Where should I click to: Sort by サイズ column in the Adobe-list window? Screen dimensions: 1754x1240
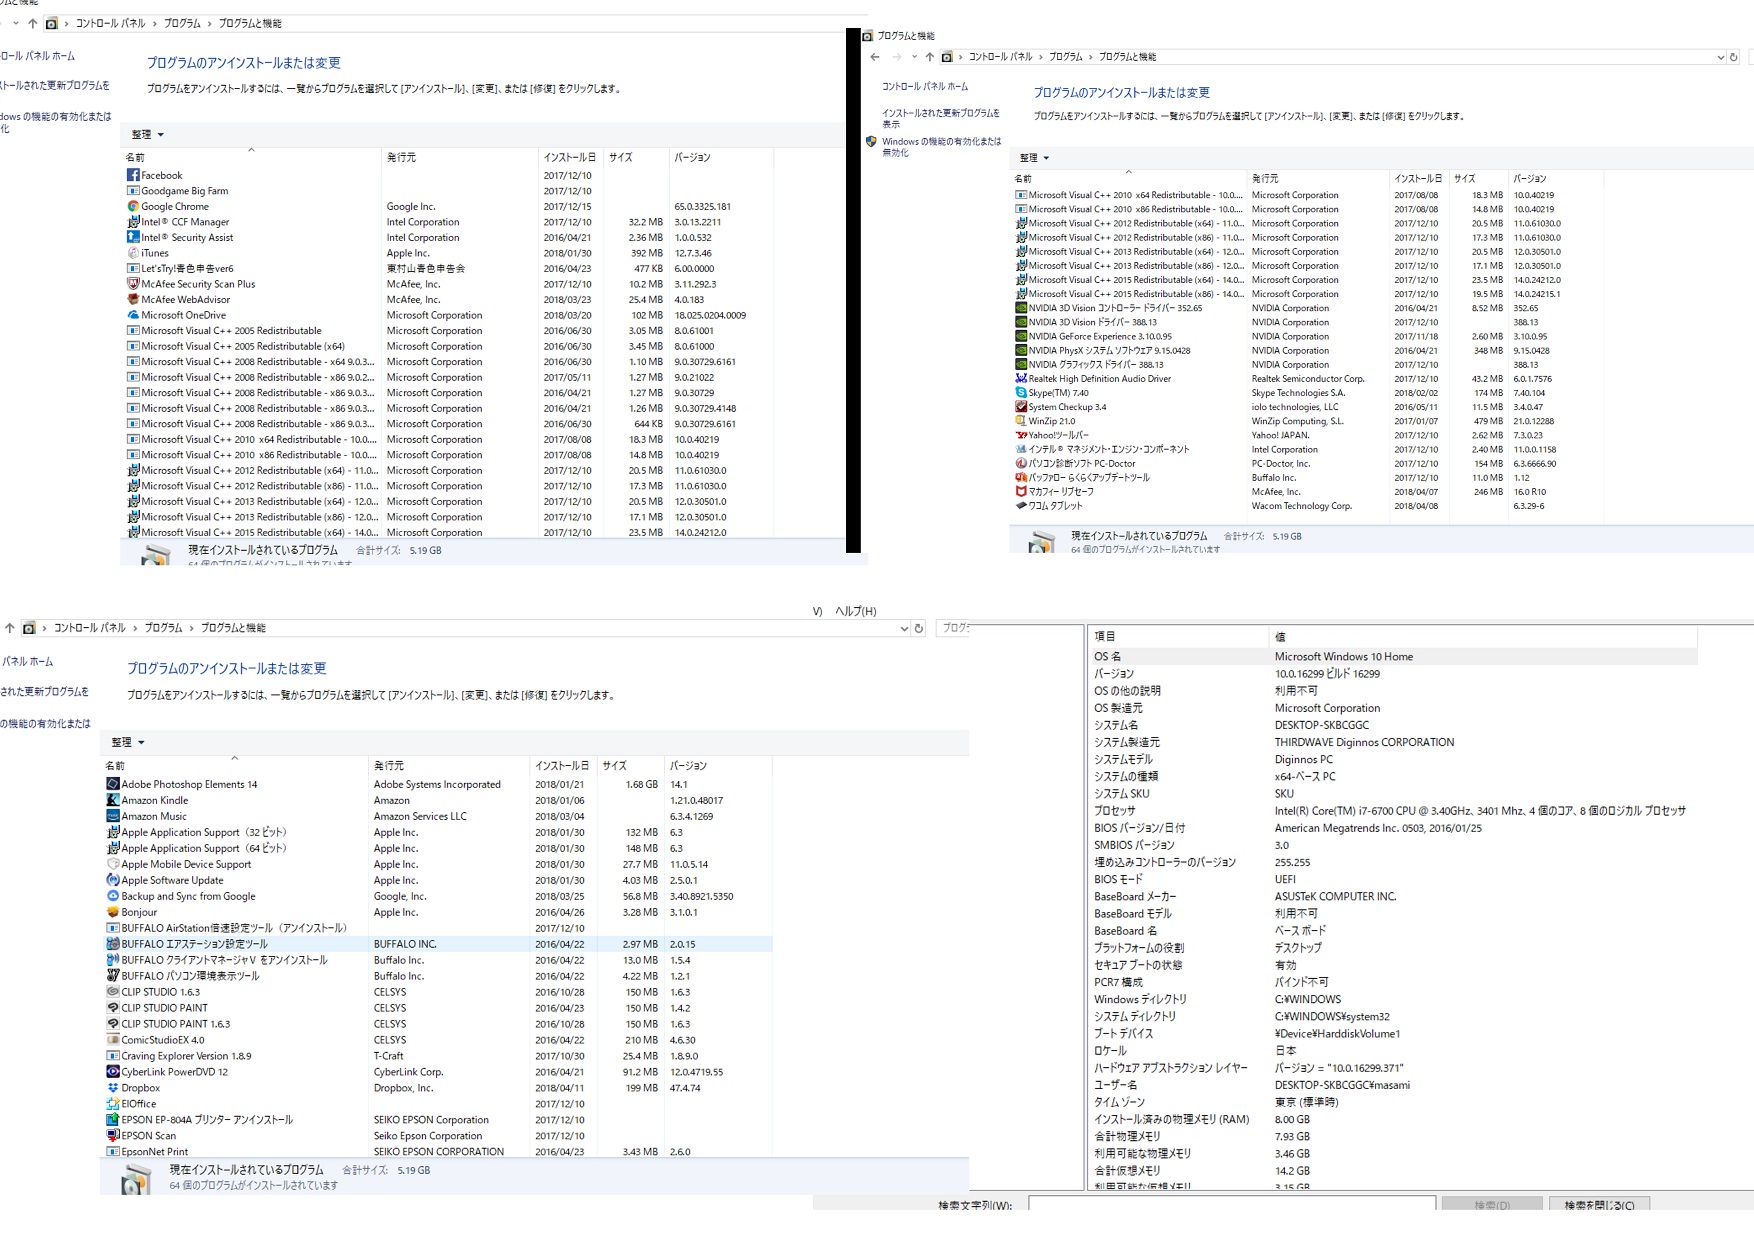coord(614,766)
